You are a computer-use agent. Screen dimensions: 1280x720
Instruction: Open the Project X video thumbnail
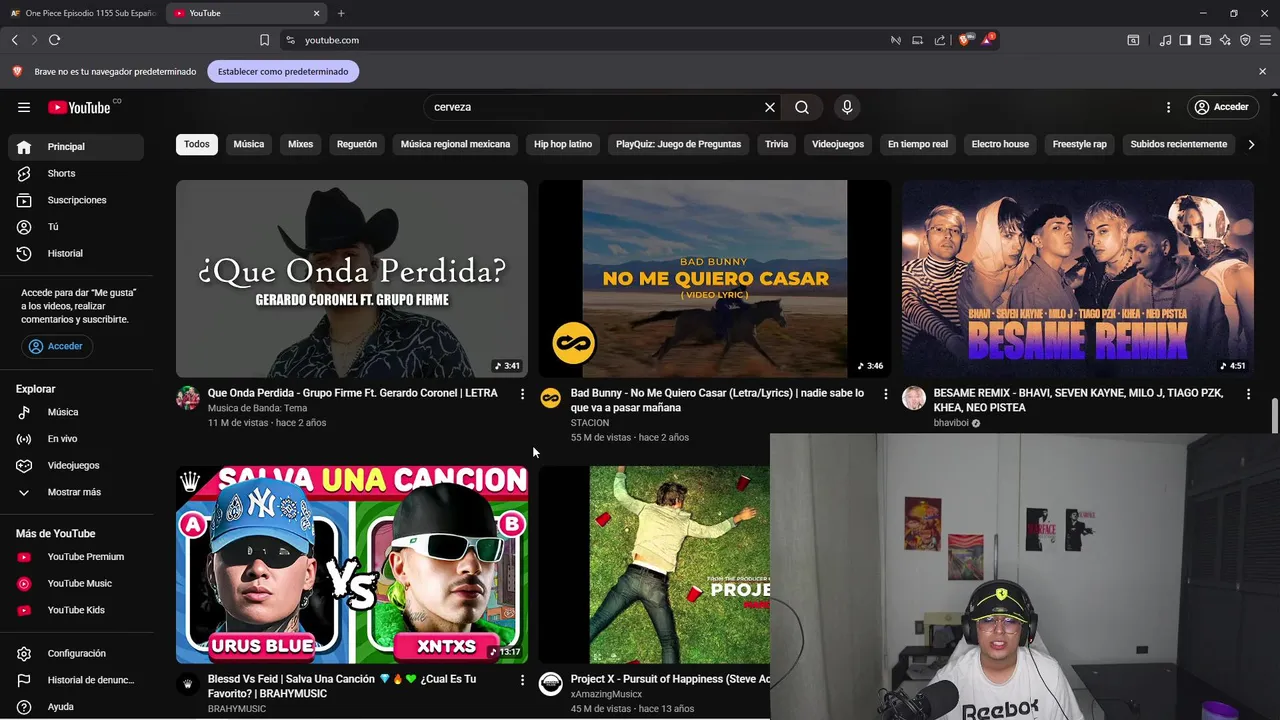[654, 565]
